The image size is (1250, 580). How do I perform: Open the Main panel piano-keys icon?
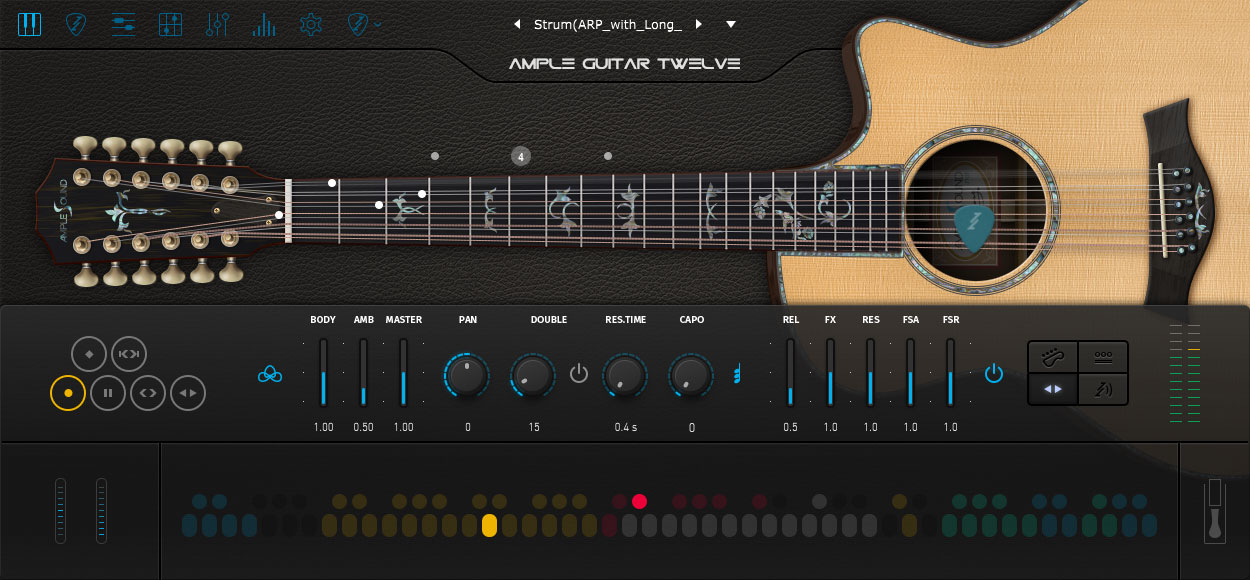click(29, 24)
